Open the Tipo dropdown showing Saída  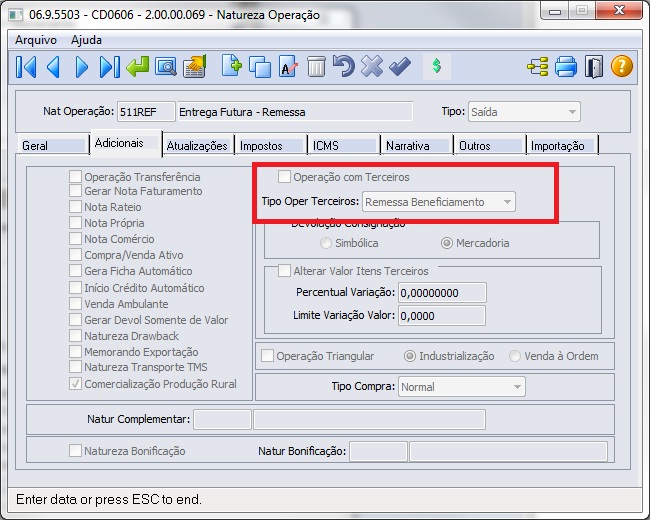click(x=524, y=112)
